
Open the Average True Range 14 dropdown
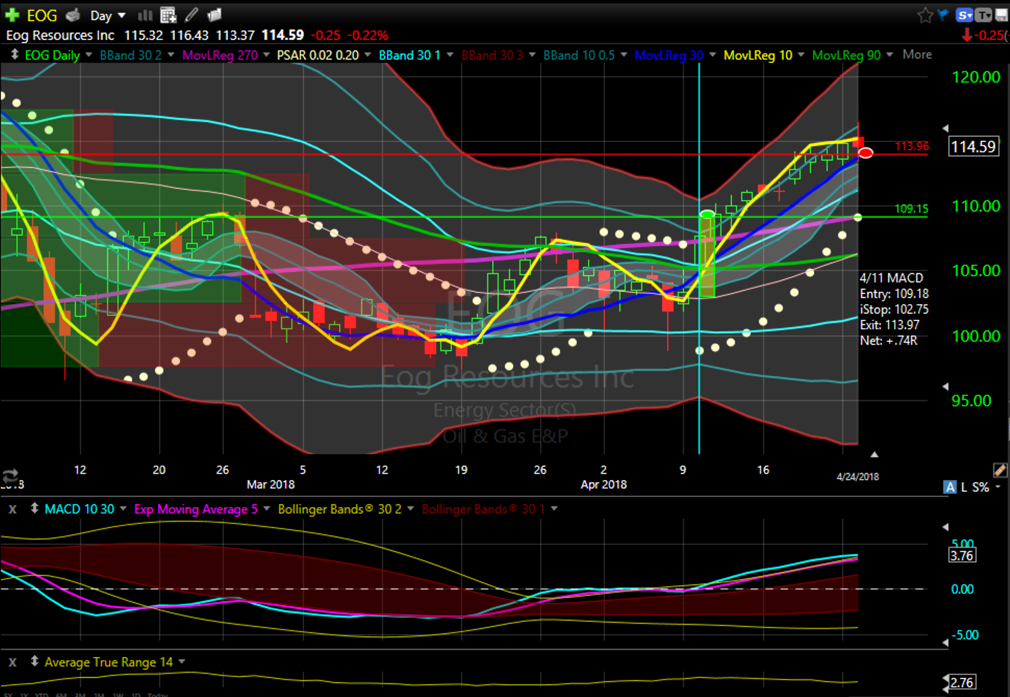182,662
